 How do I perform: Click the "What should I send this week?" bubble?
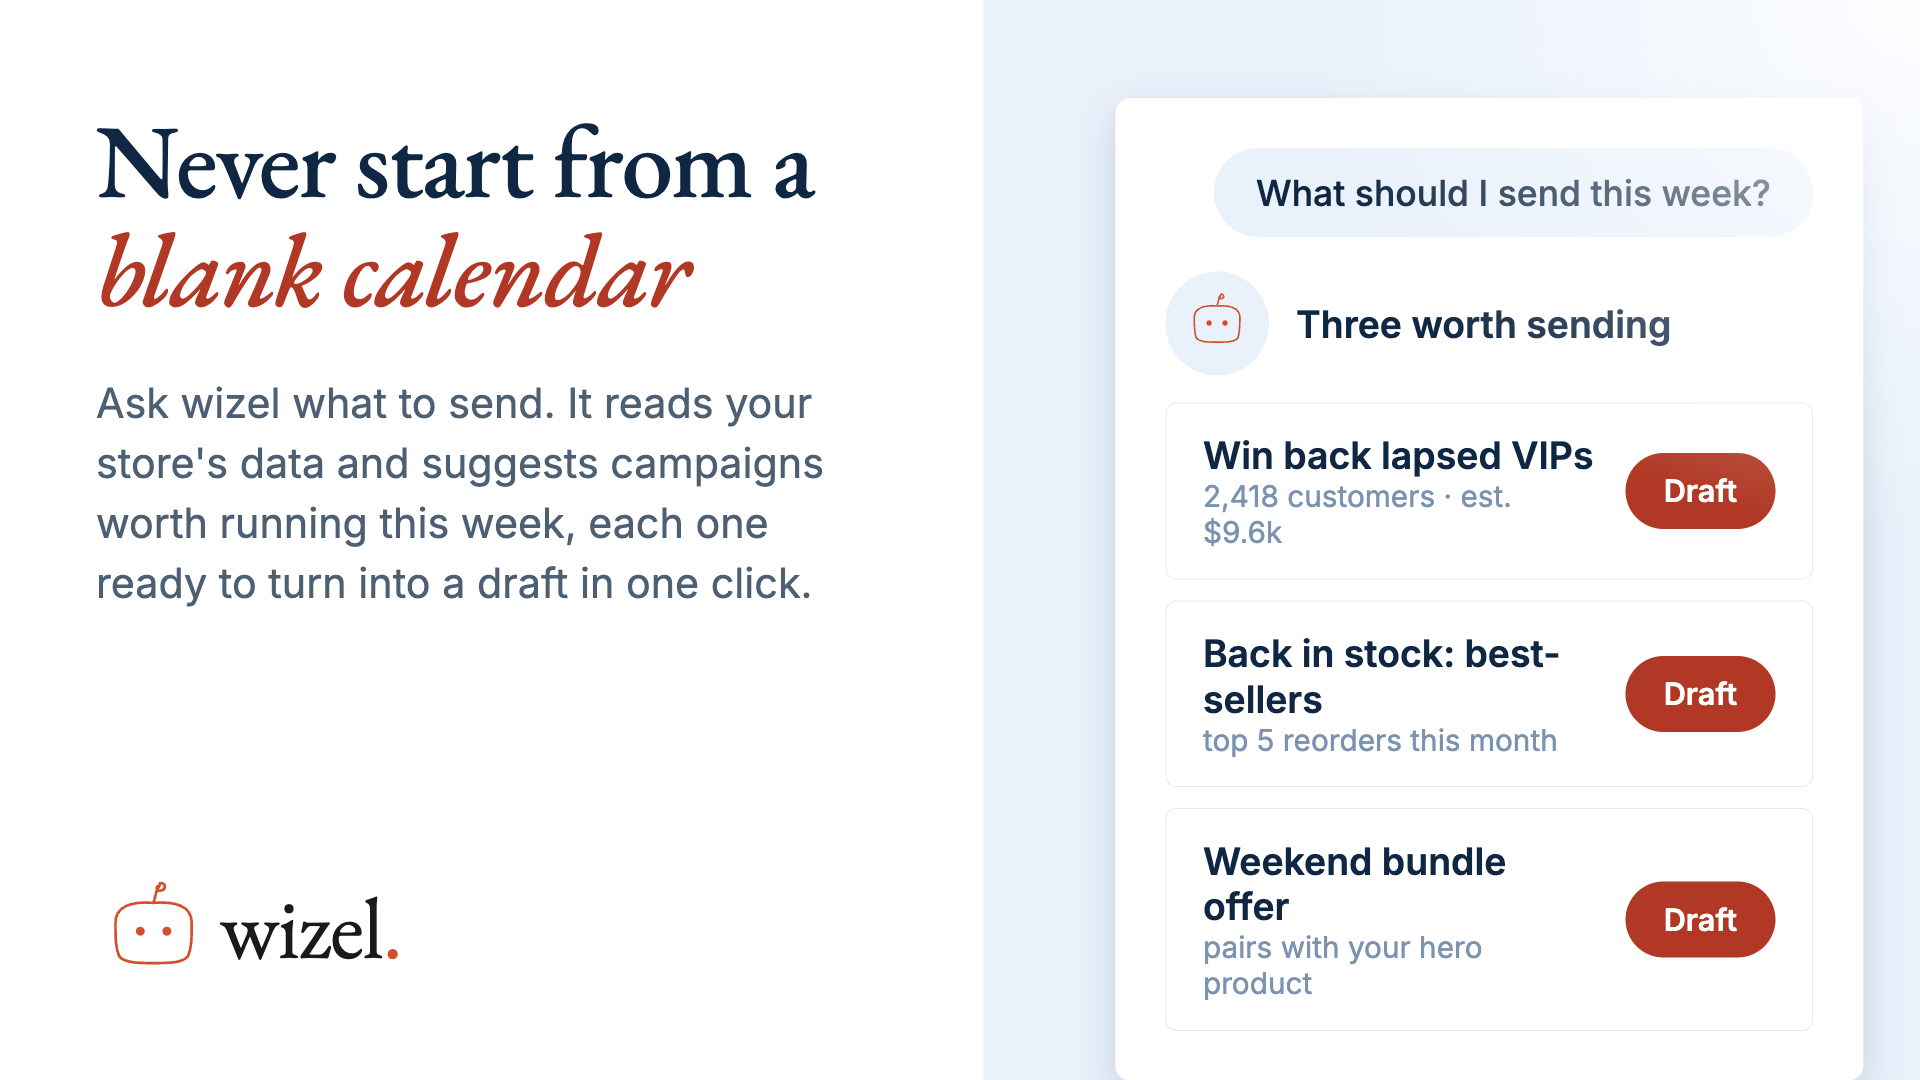1513,193
